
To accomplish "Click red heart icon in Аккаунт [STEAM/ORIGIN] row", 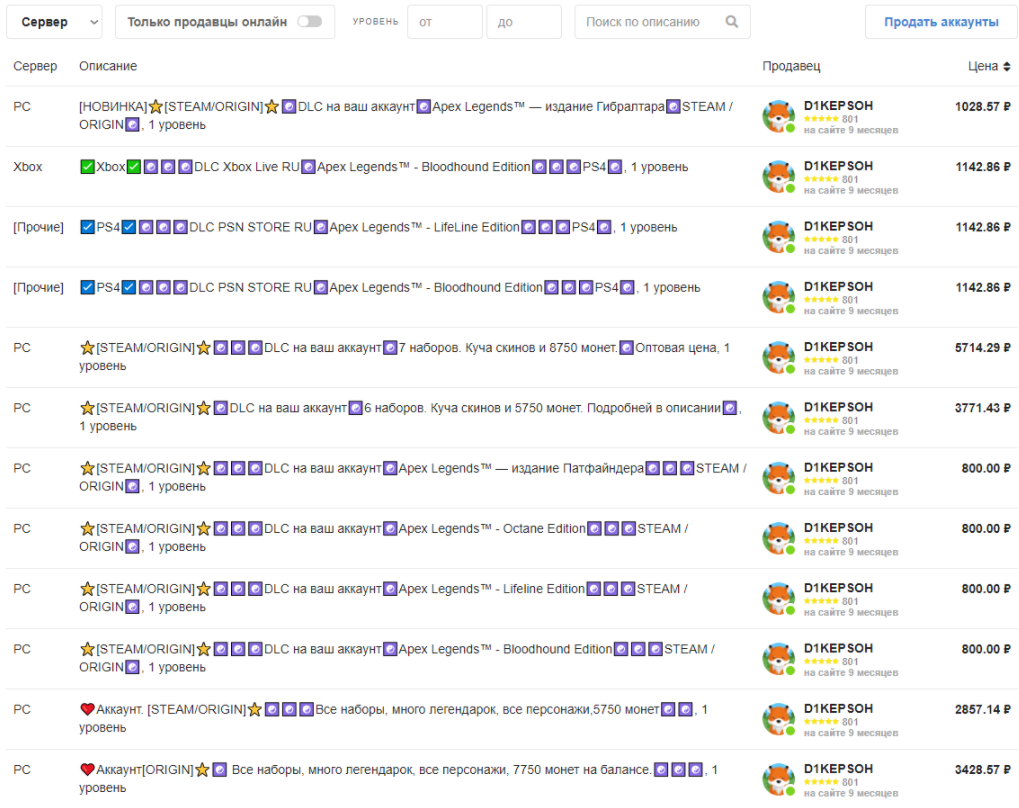I will tap(87, 710).
